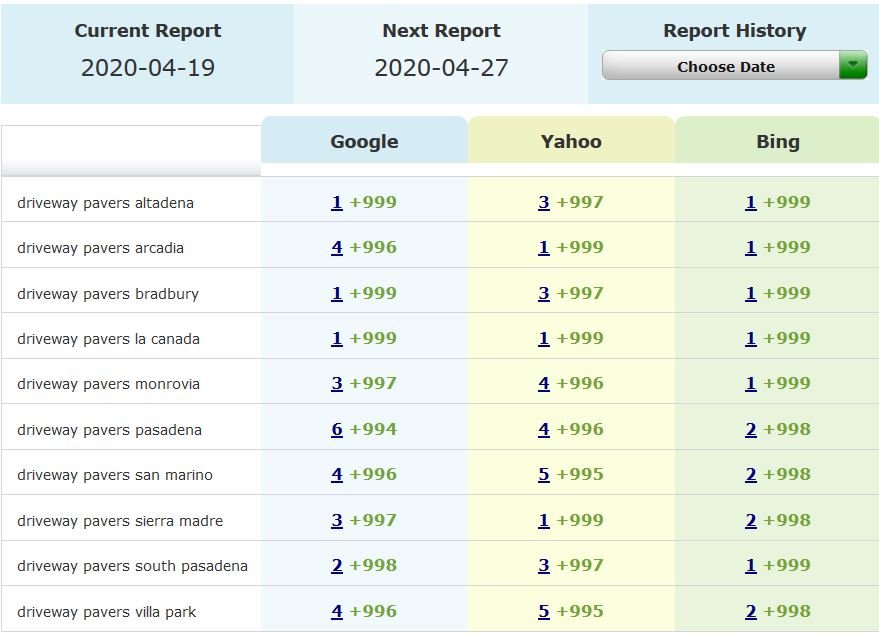Screen dimensions: 879x635
Task: Select the Google column header
Action: click(364, 141)
